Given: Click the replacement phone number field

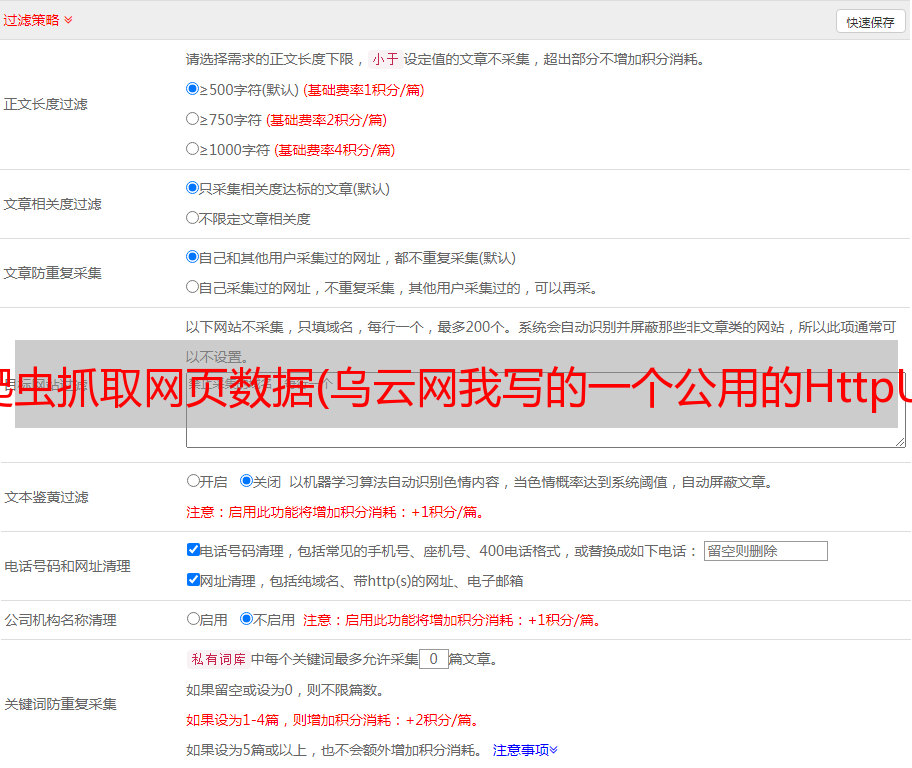Looking at the screenshot, I should 765,551.
